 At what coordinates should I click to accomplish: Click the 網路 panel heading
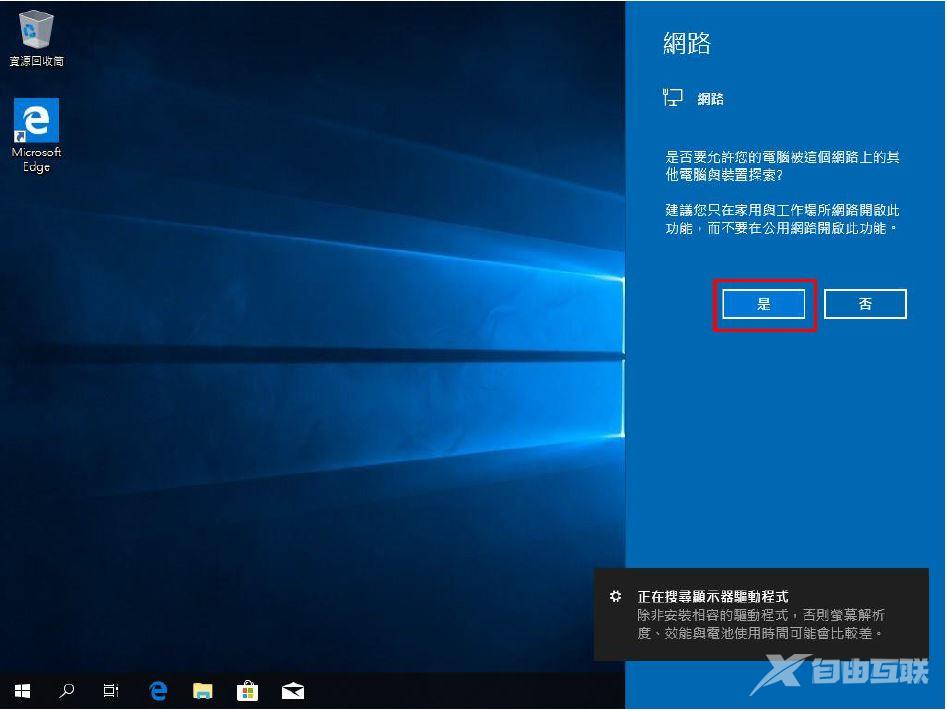pyautogui.click(x=687, y=43)
